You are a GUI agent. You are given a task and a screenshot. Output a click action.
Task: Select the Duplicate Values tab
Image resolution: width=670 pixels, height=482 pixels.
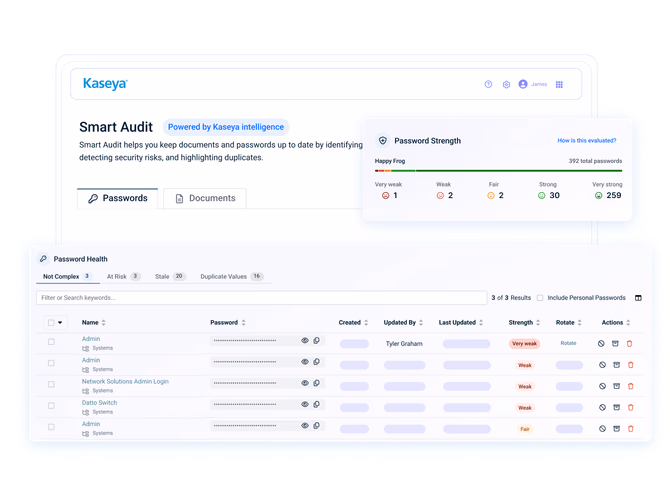click(x=232, y=276)
